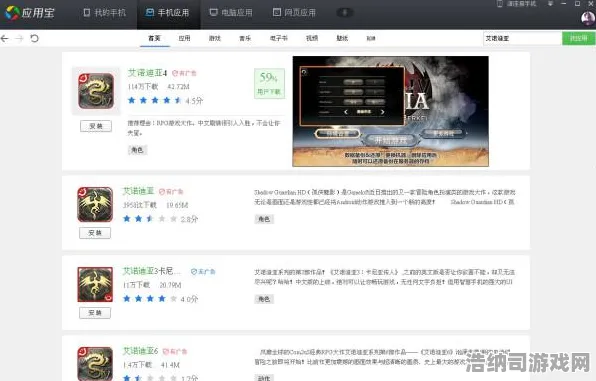596x381 pixels.
Task: Click the connect-phone icon in the title bar
Action: 499,4
